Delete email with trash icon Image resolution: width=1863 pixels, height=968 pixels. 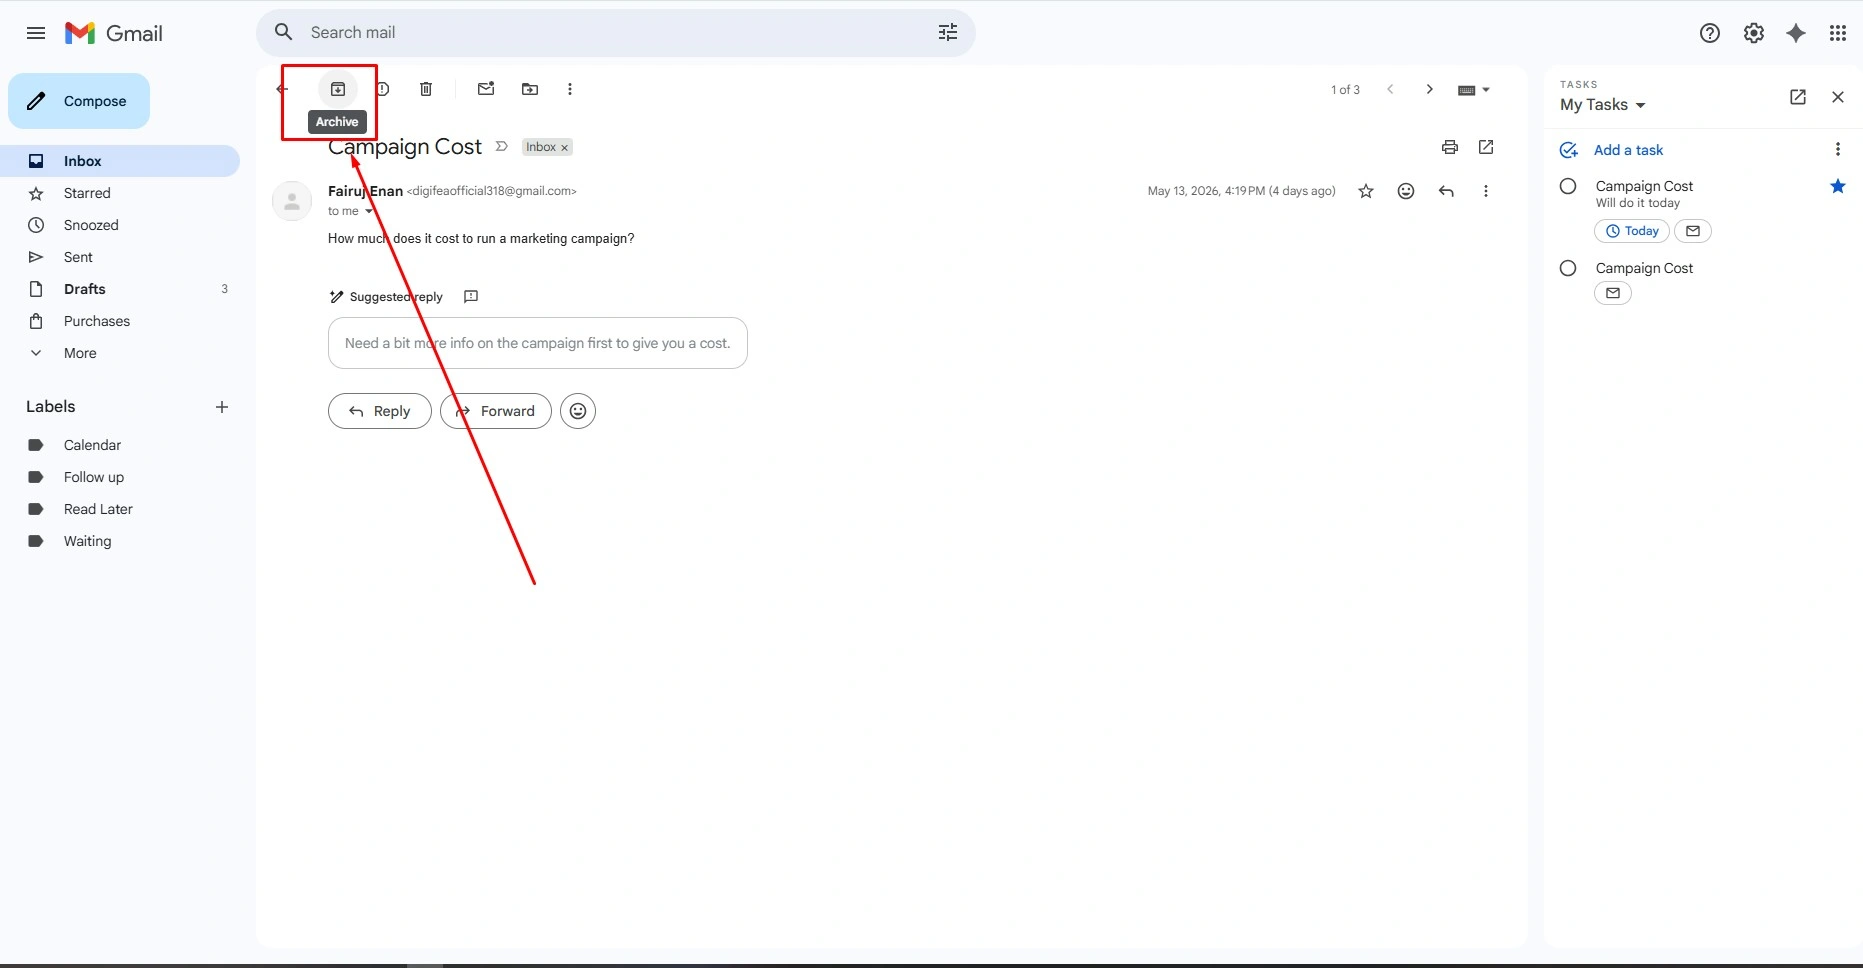tap(426, 89)
